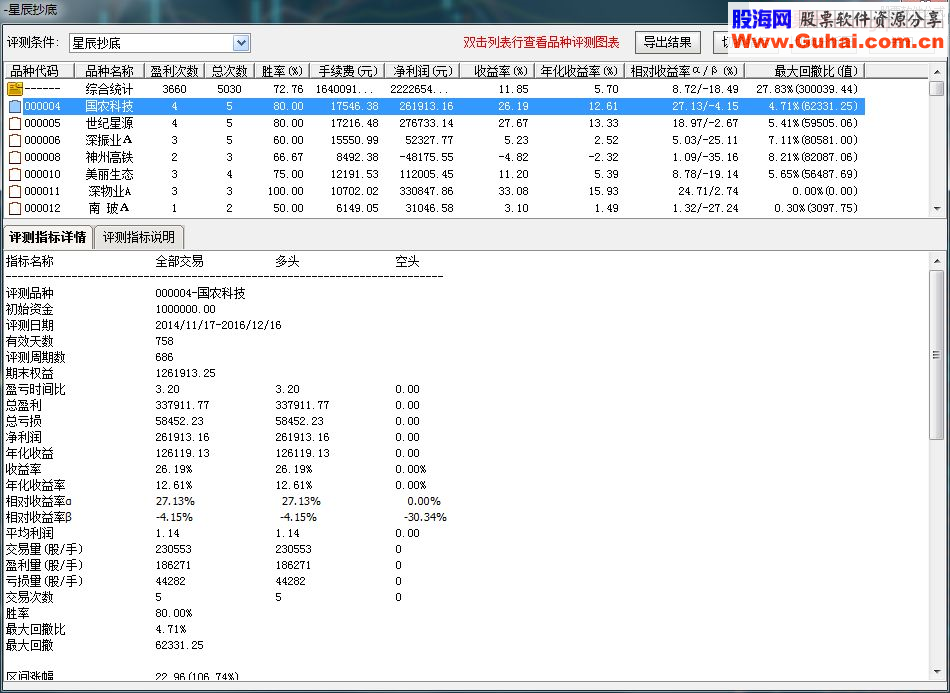Screen dimensions: 950x693
Task: Select the 美丽生态 name cell
Action: click(109, 174)
